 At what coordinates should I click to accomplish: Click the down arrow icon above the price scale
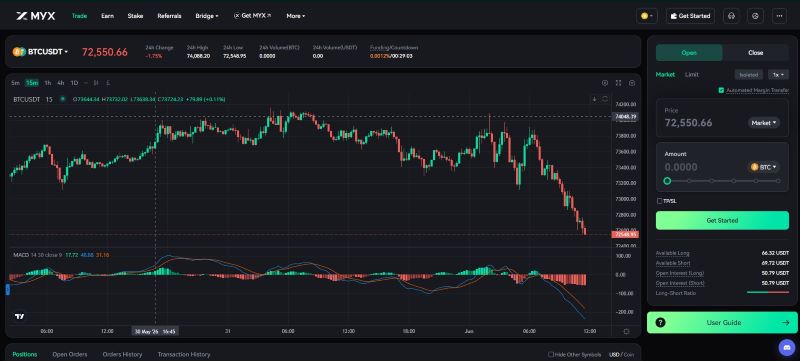point(594,99)
